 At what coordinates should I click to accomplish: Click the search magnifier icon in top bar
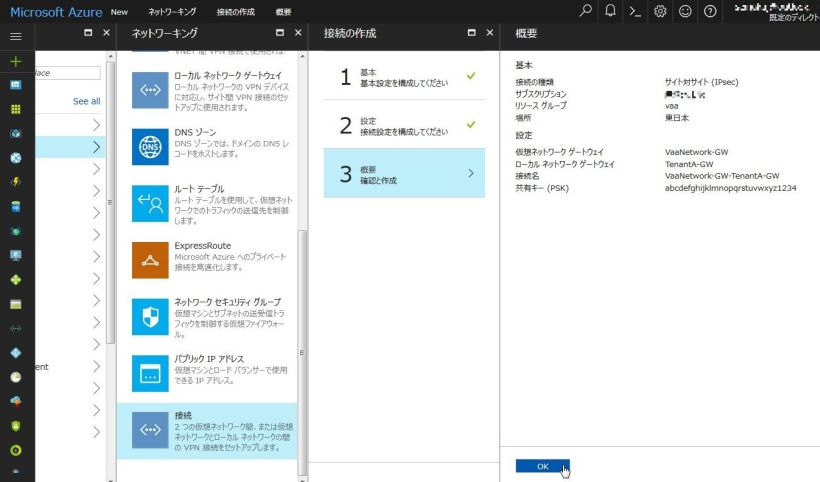tap(586, 11)
